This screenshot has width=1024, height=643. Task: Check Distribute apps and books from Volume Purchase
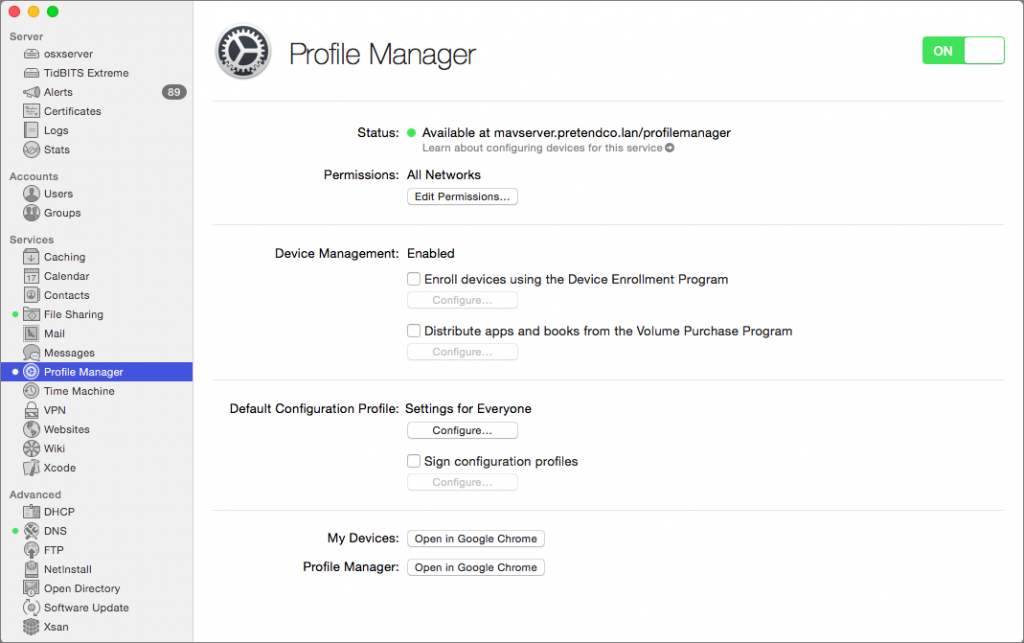[413, 331]
